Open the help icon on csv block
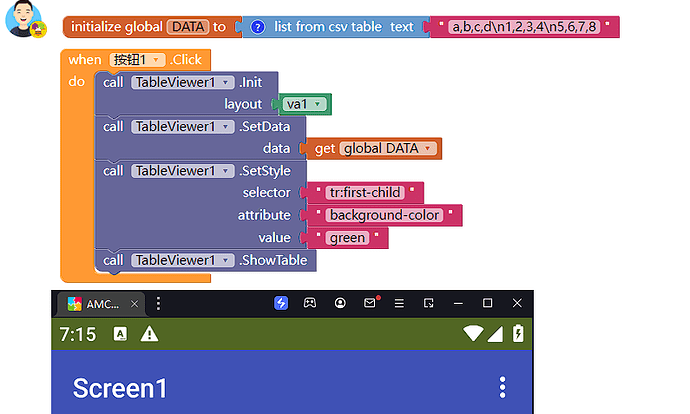Screen dimensions: 690x414 pyautogui.click(x=258, y=27)
